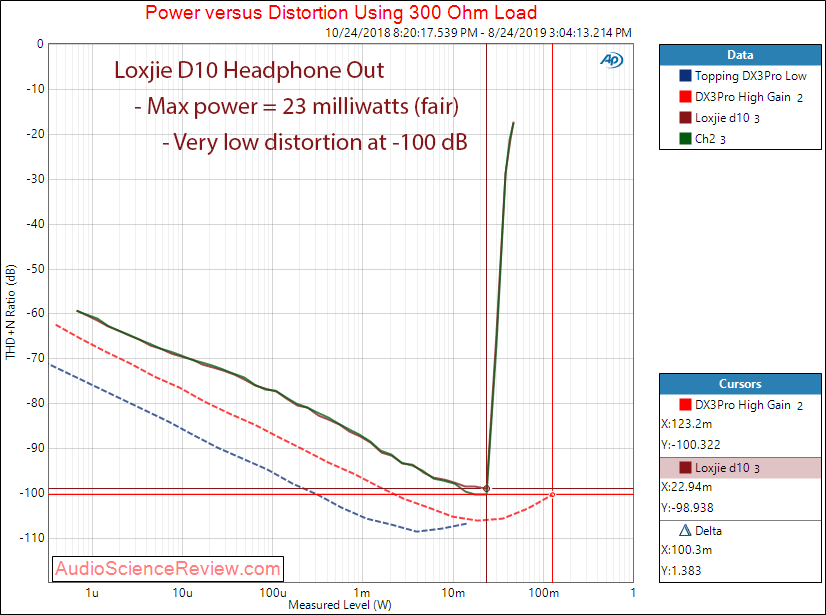826x615 pixels.
Task: Click the Delta triangle icon in Cursors
Action: (x=685, y=531)
